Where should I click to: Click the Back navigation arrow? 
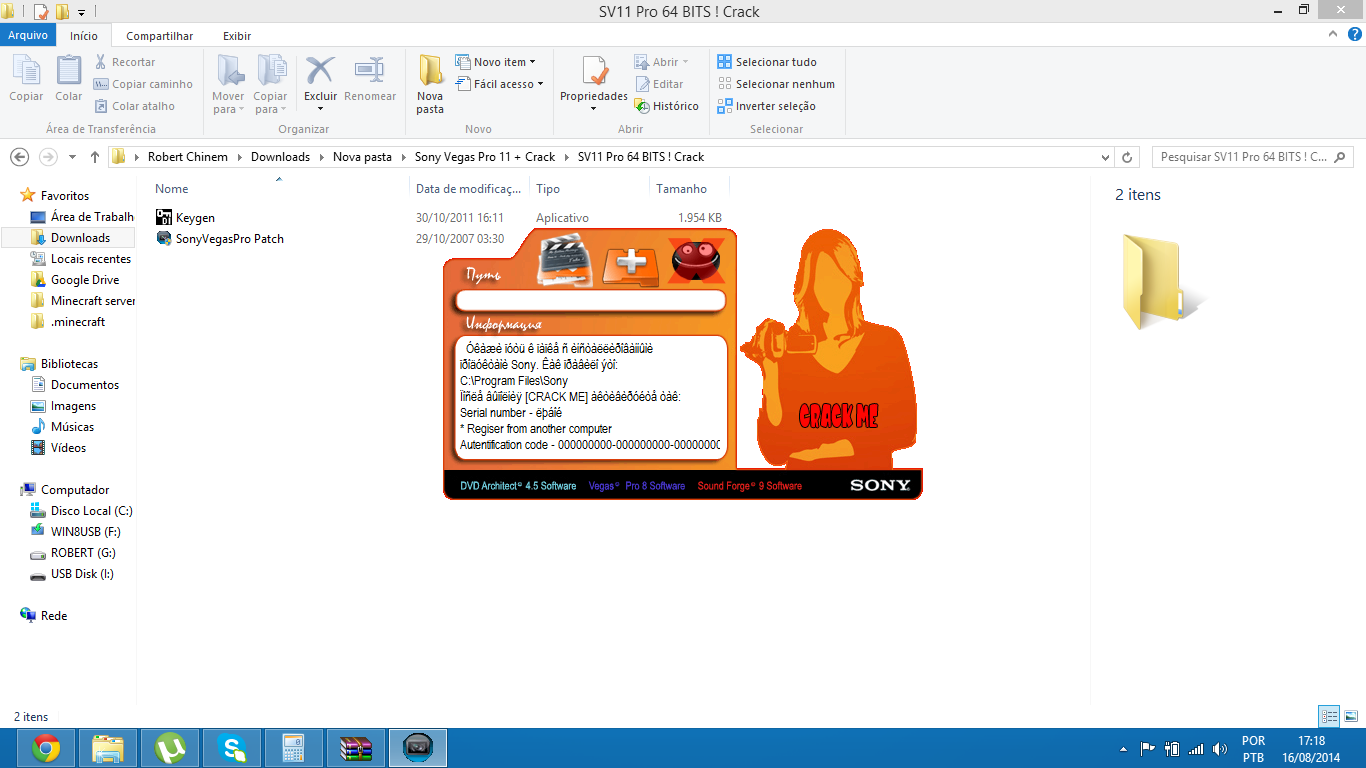[19, 157]
